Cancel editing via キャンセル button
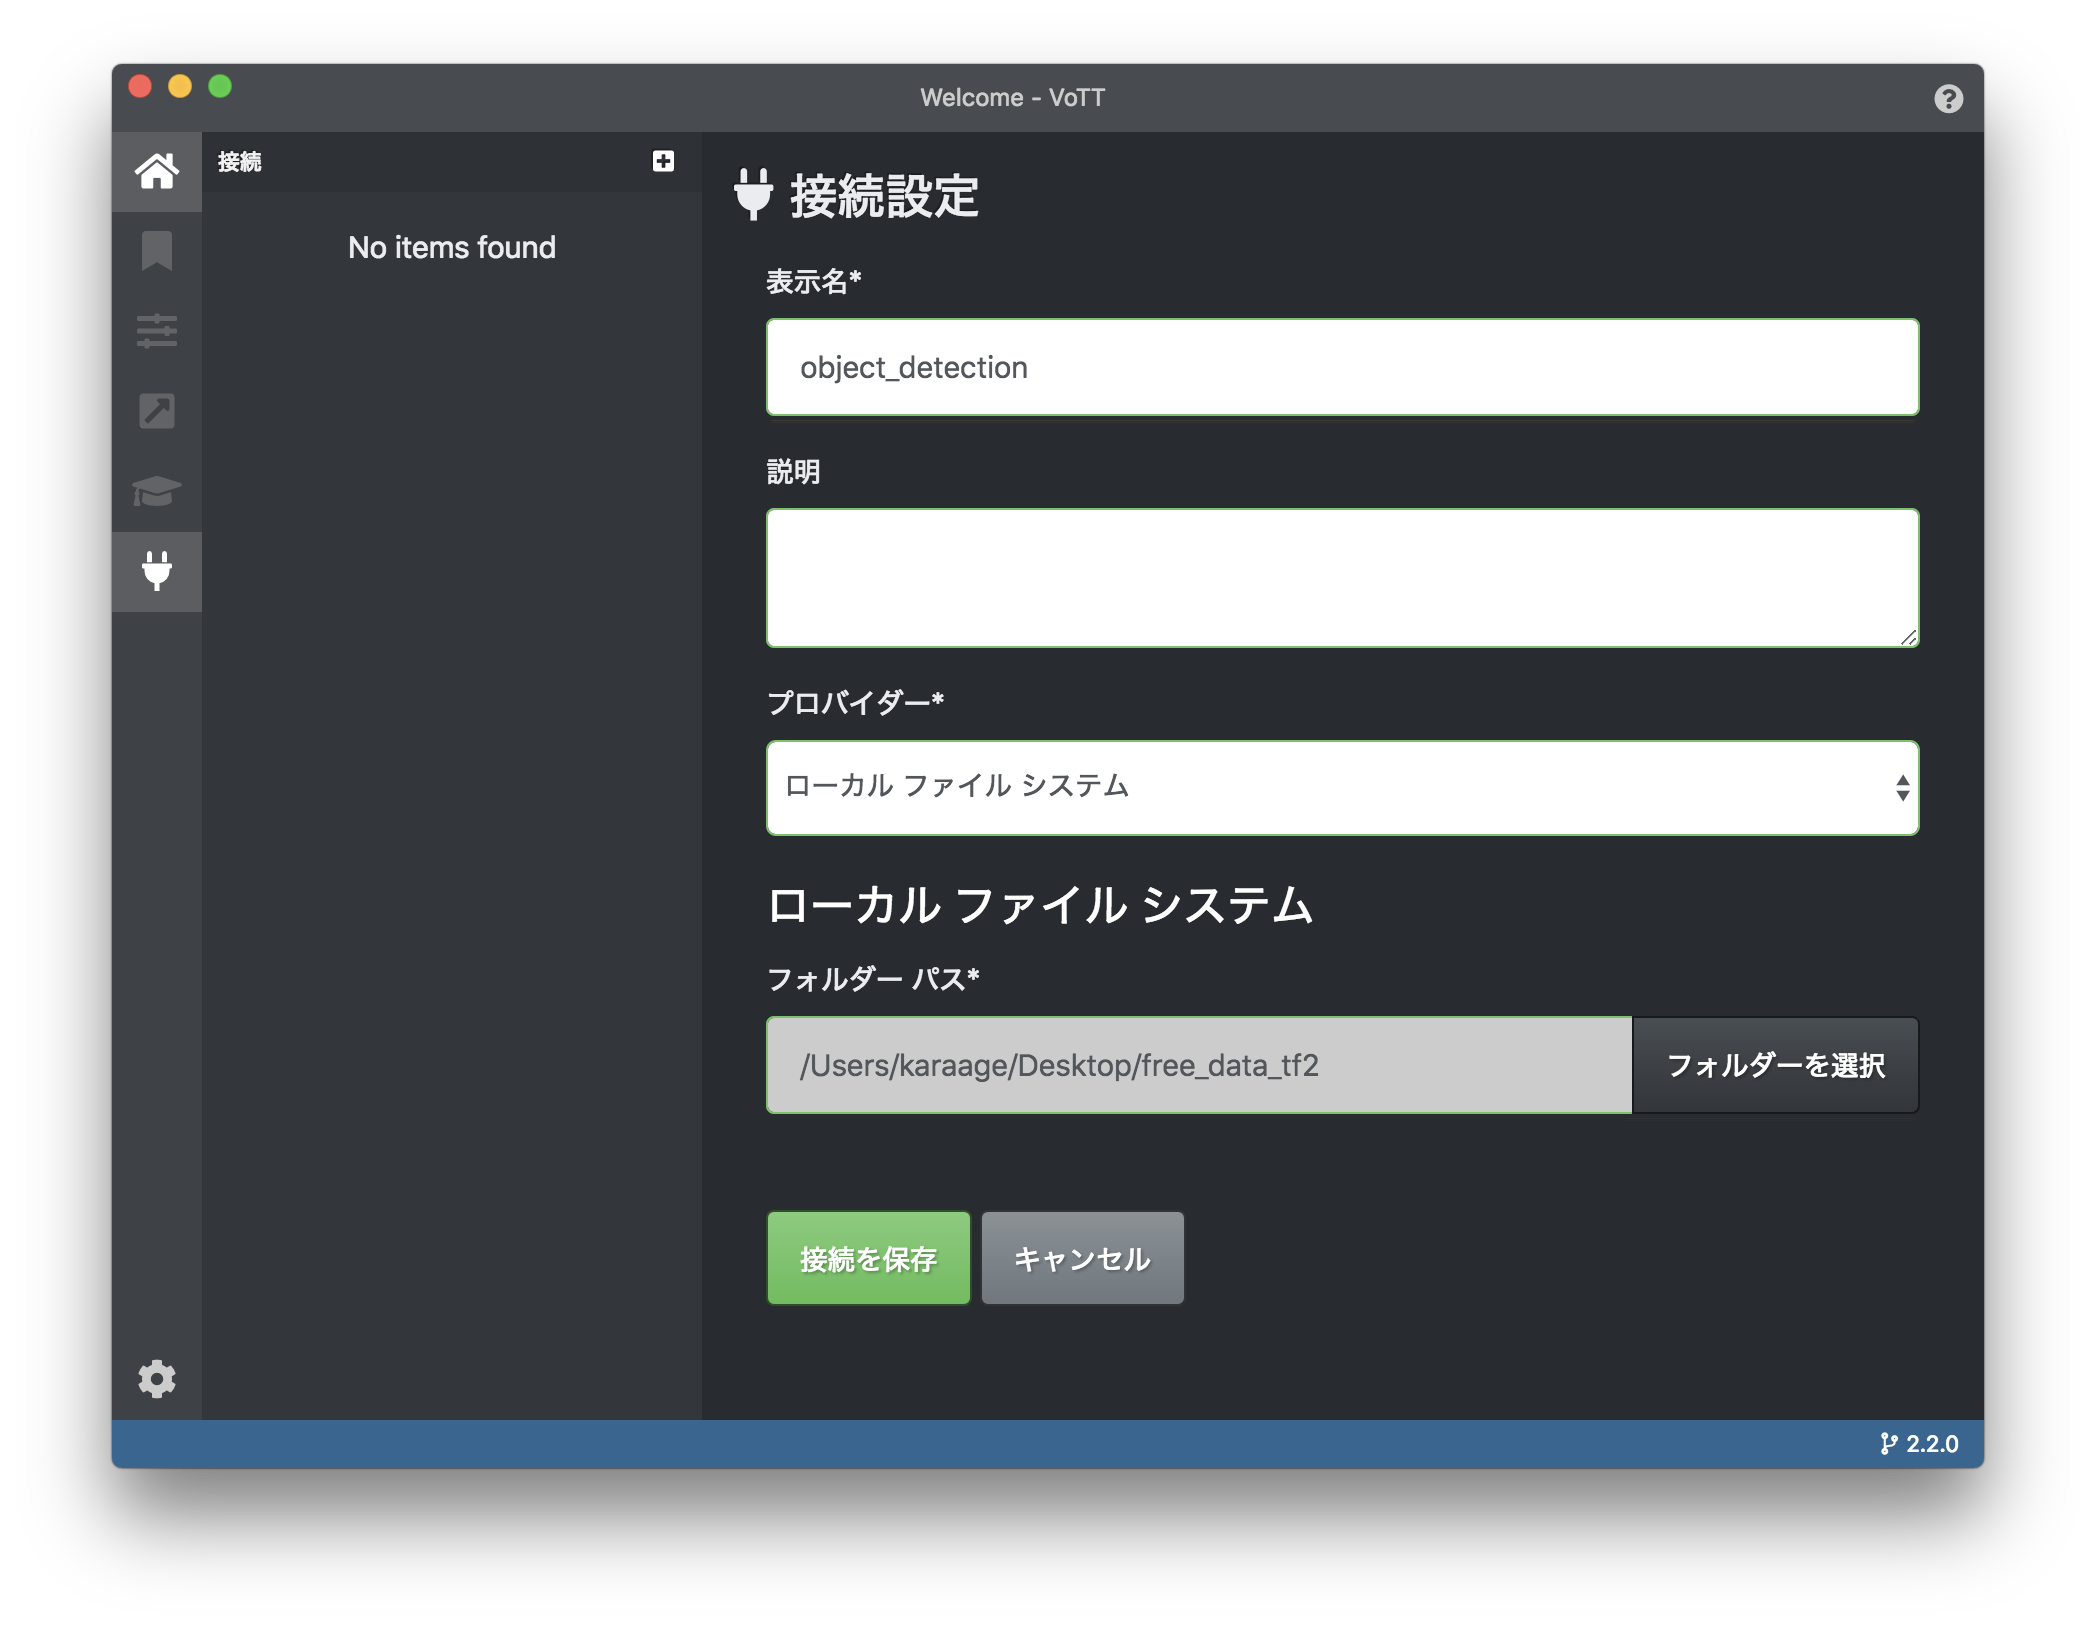 1082,1258
